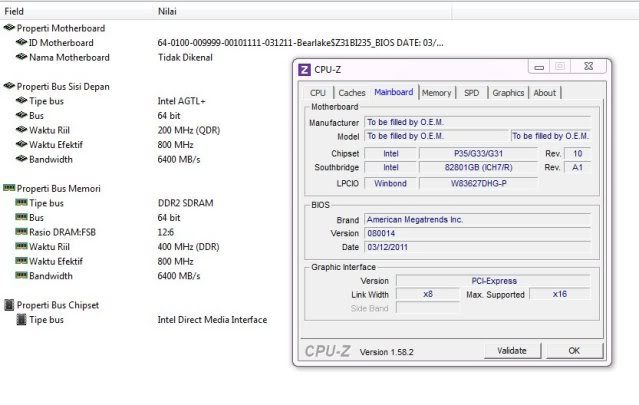
Task: Click the Manufacturer field in CPU-Z
Action: [x=477, y=122]
